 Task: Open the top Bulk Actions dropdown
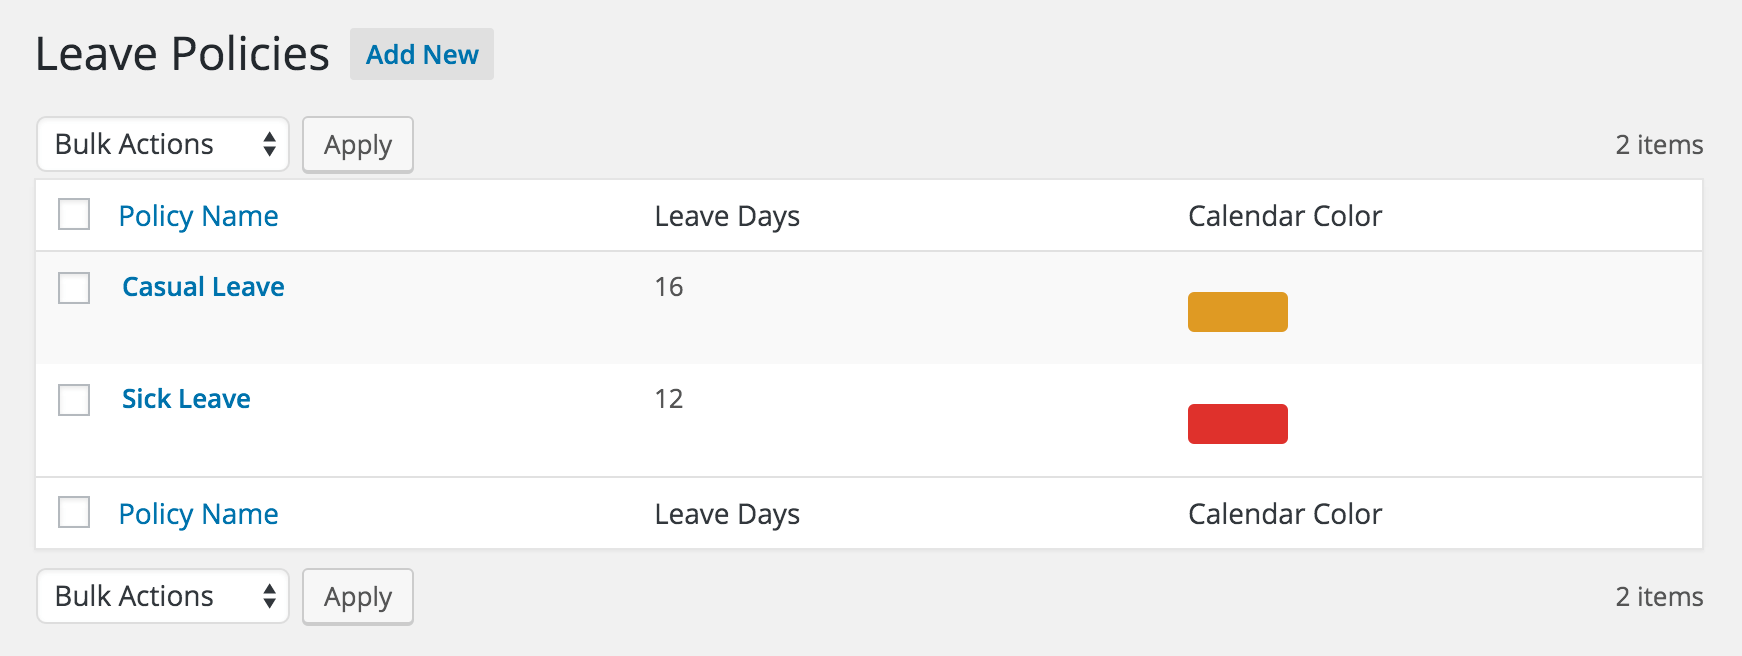[x=163, y=144]
